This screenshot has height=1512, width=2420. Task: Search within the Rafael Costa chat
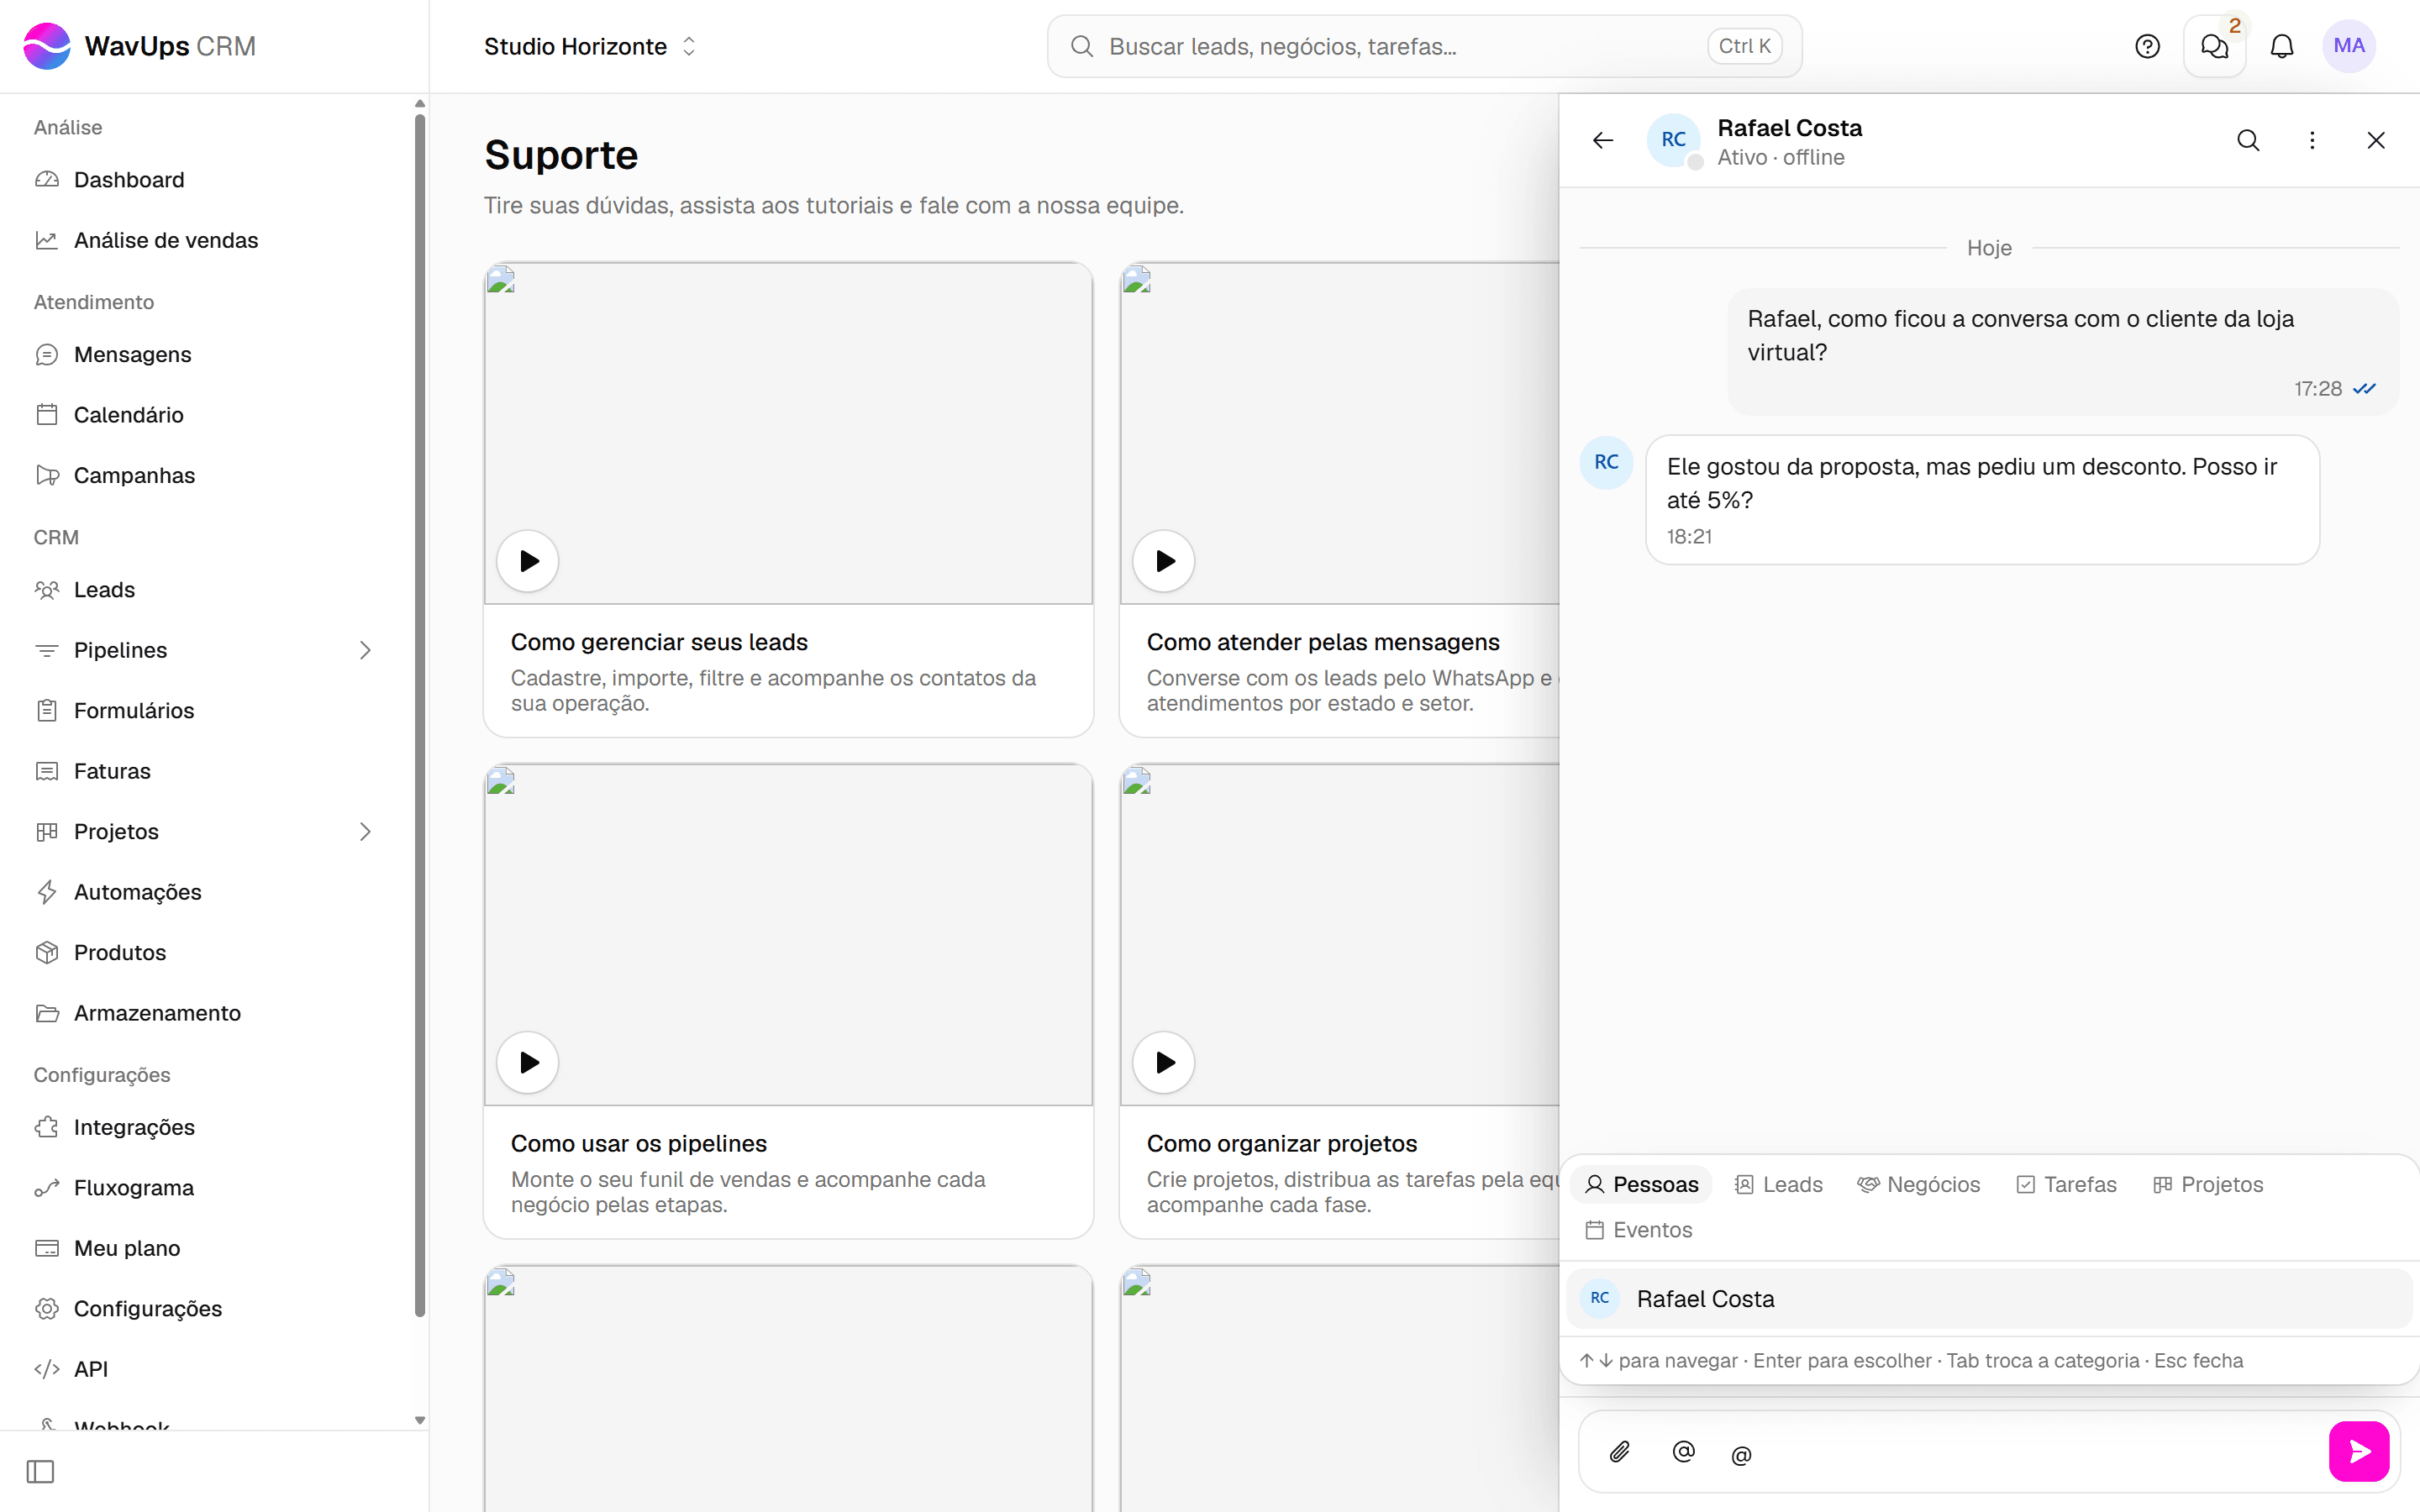pyautogui.click(x=2248, y=140)
